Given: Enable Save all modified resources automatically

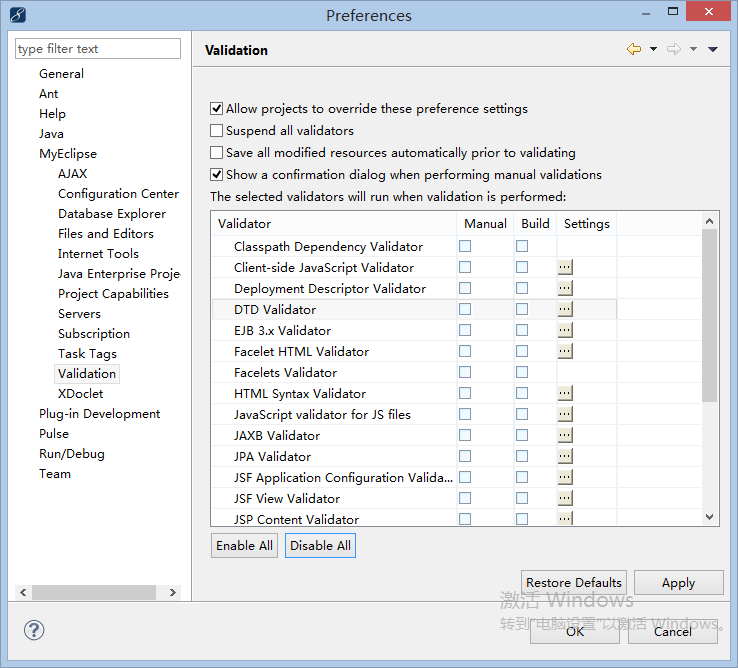Looking at the screenshot, I should pyautogui.click(x=216, y=153).
